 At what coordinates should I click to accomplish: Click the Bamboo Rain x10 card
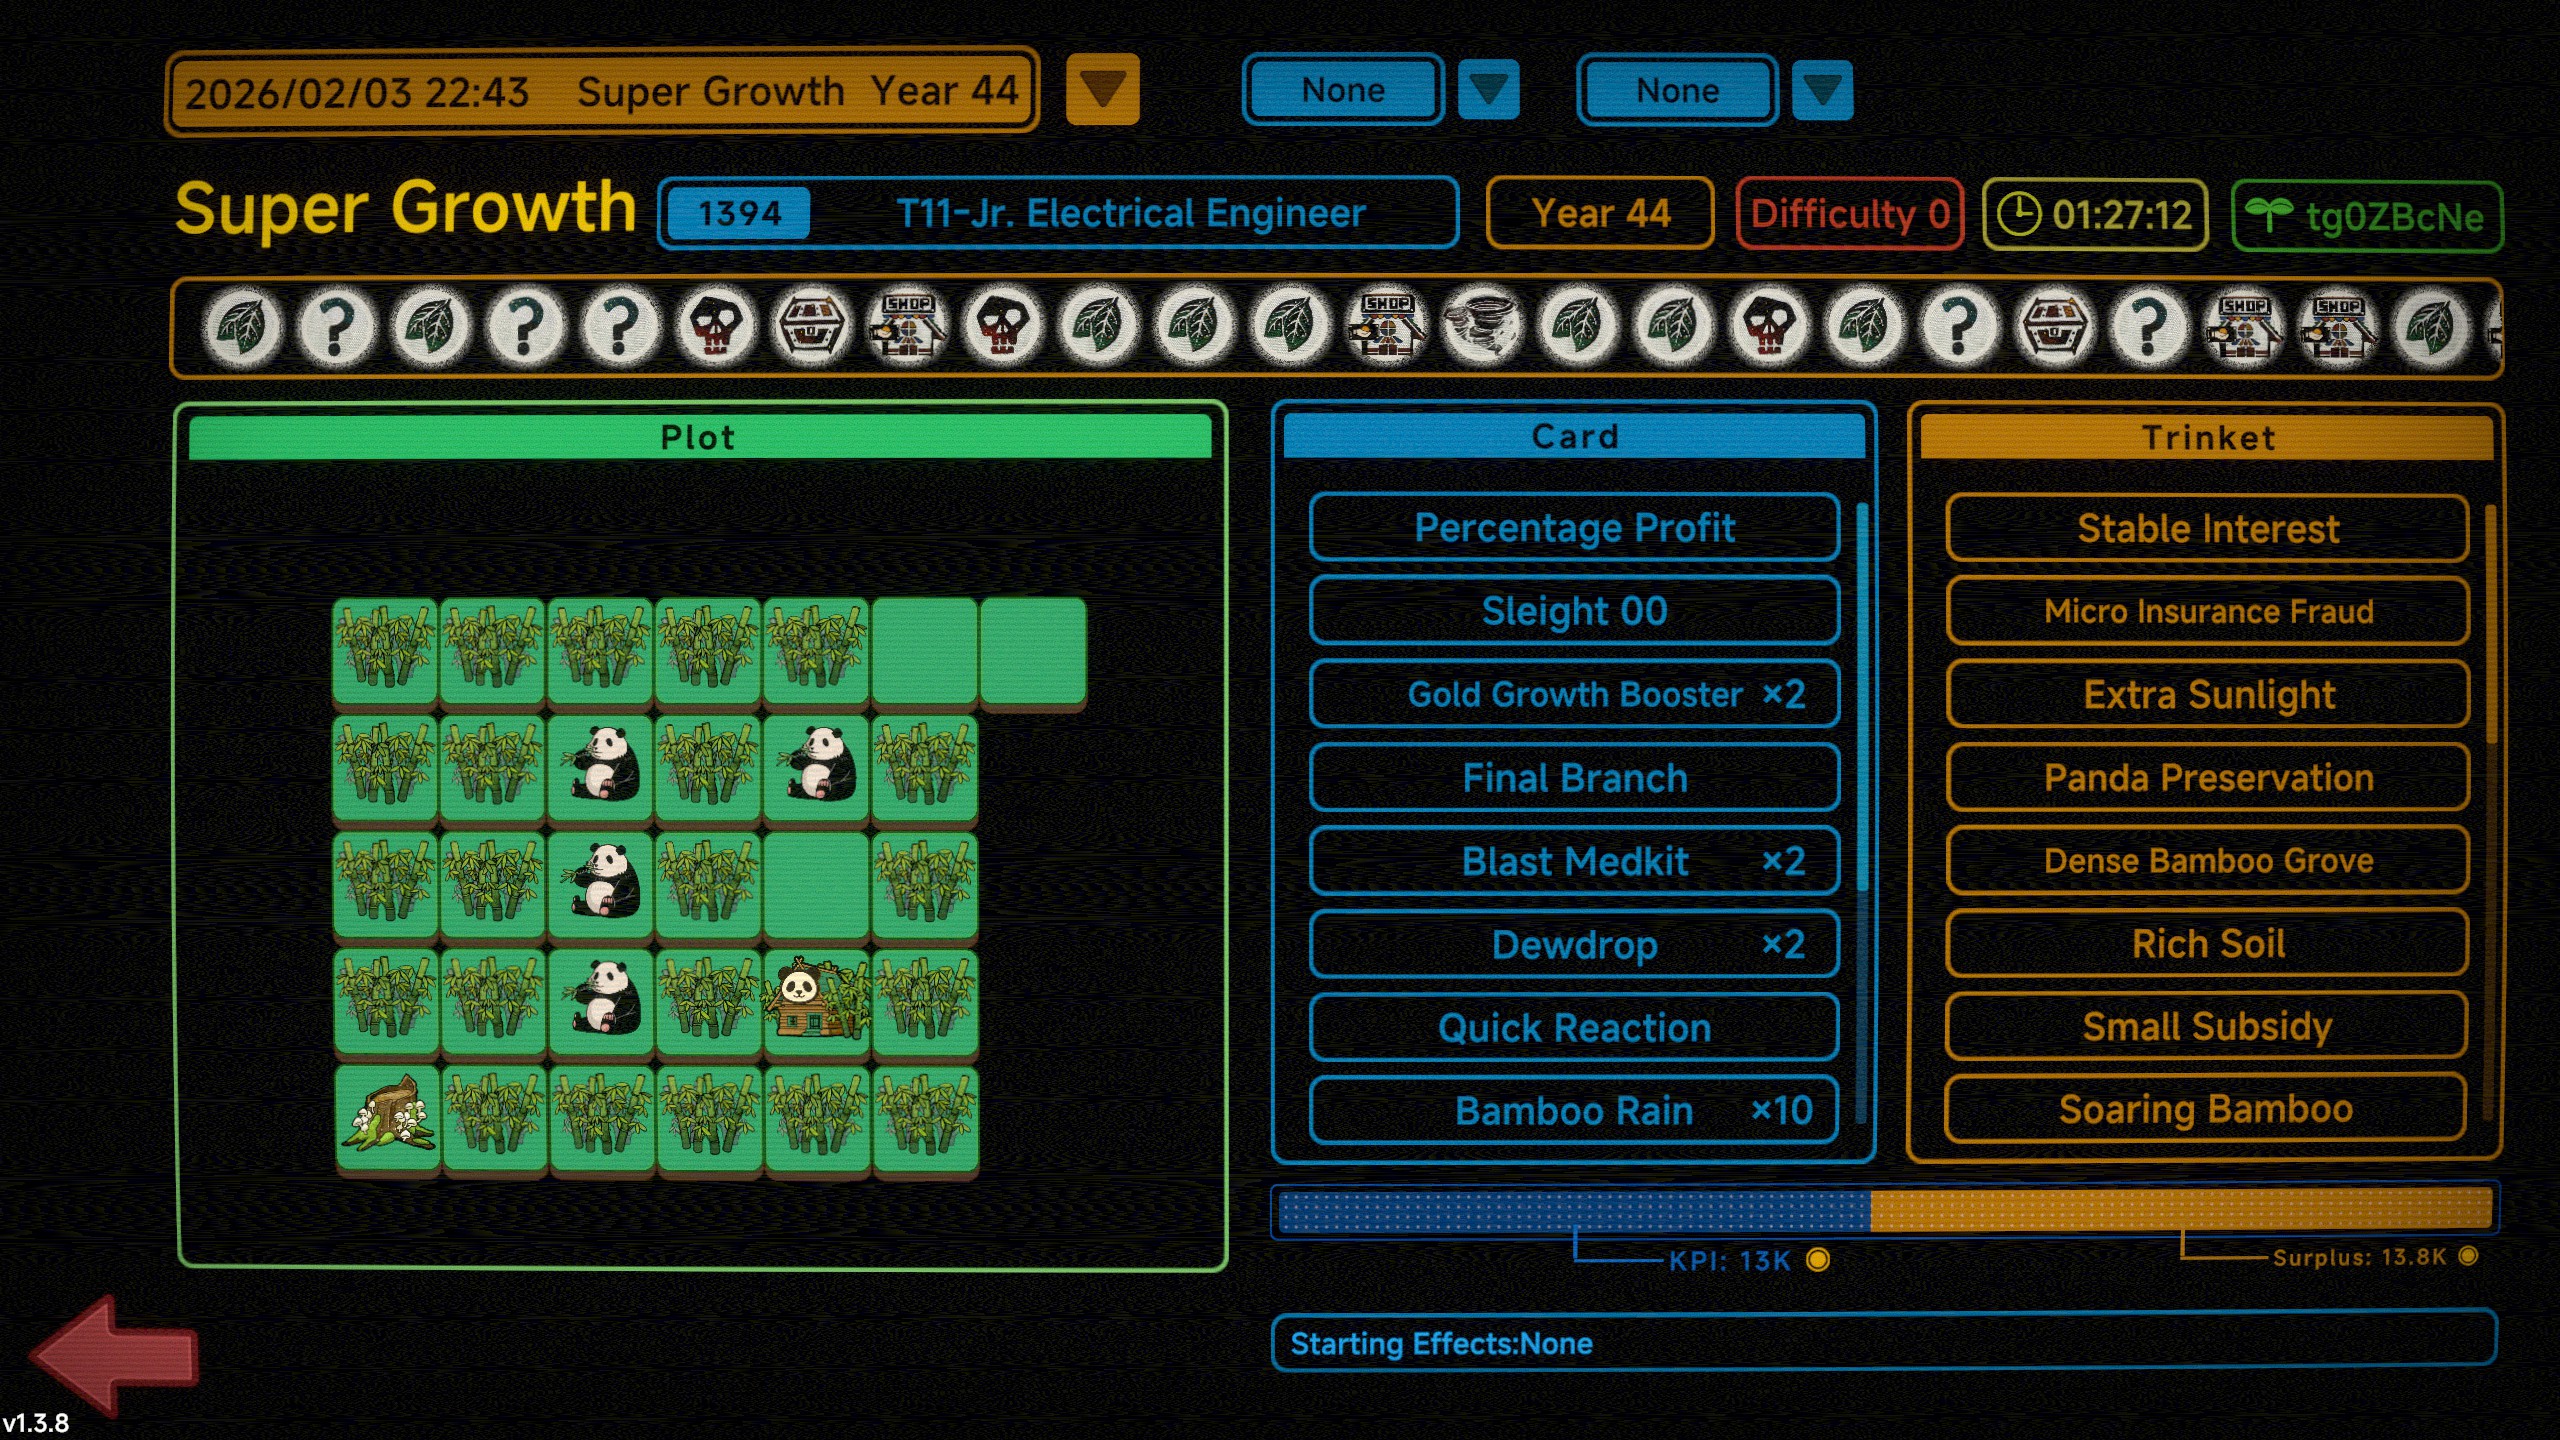[x=1574, y=1110]
